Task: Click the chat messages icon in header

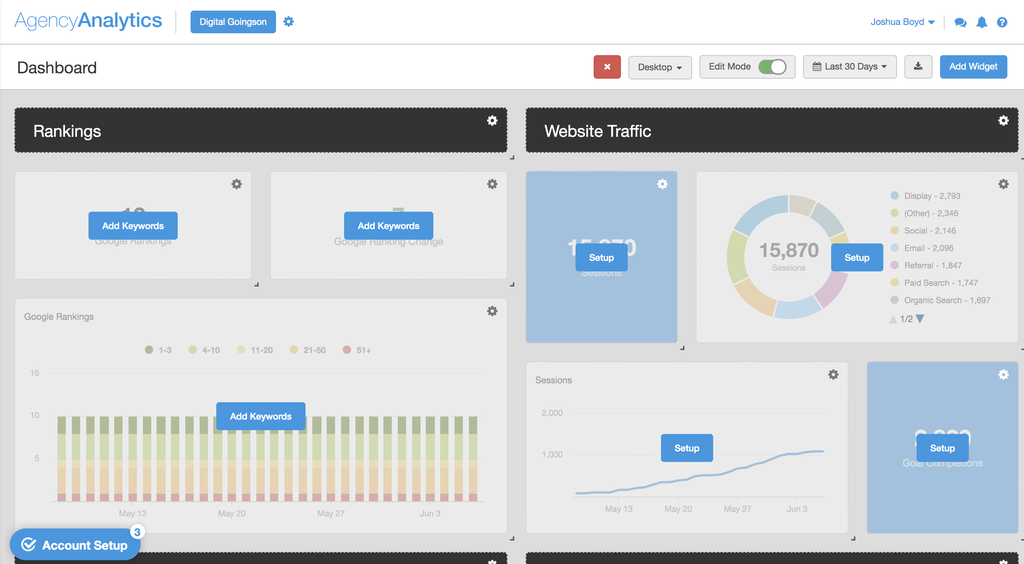Action: click(960, 22)
